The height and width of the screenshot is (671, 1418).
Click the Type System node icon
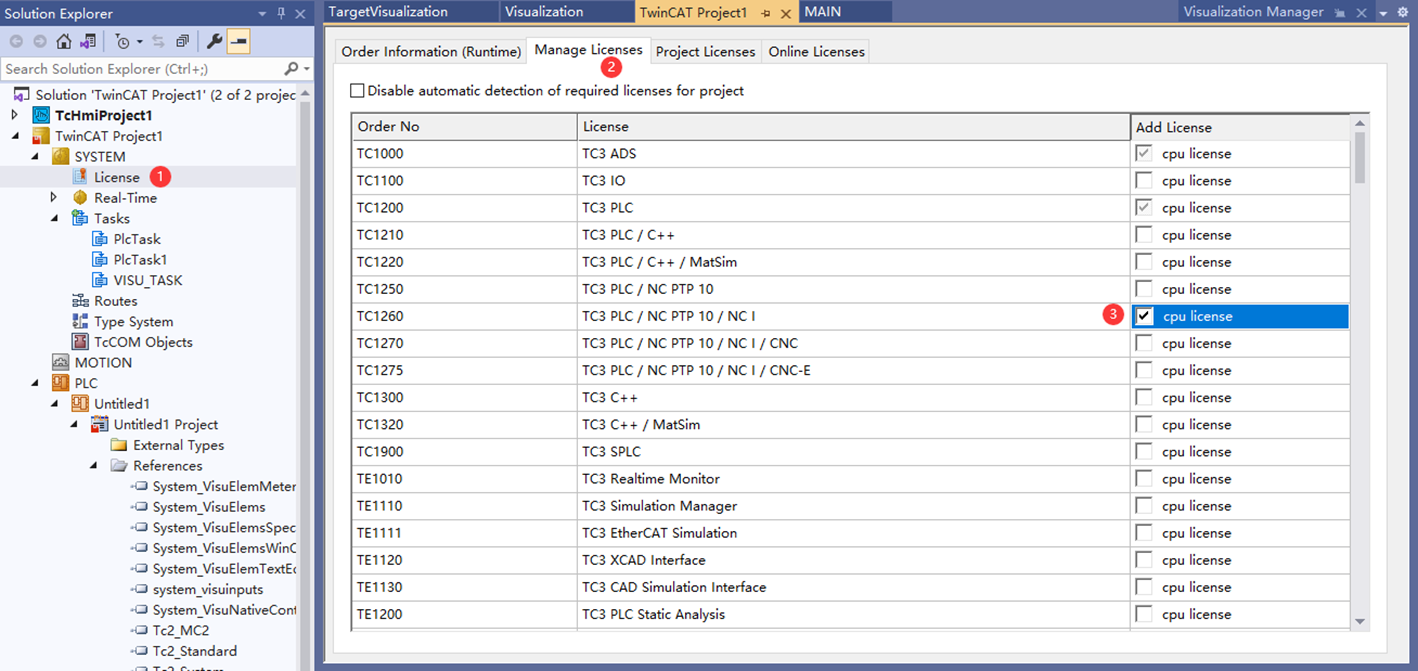pos(80,321)
